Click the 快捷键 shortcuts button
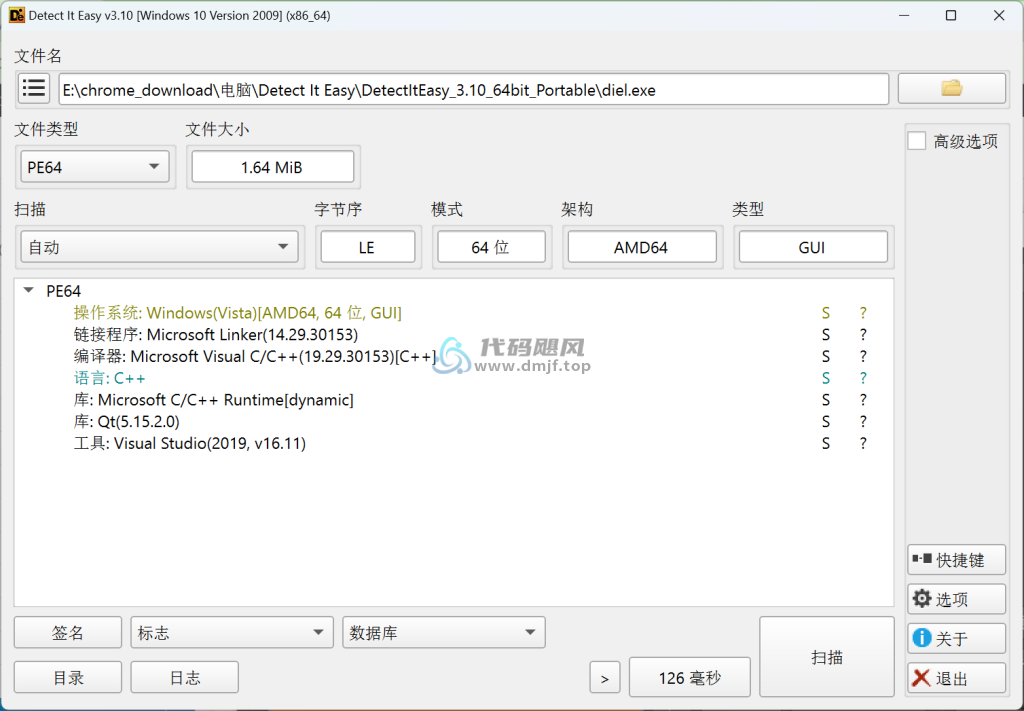 (x=956, y=560)
